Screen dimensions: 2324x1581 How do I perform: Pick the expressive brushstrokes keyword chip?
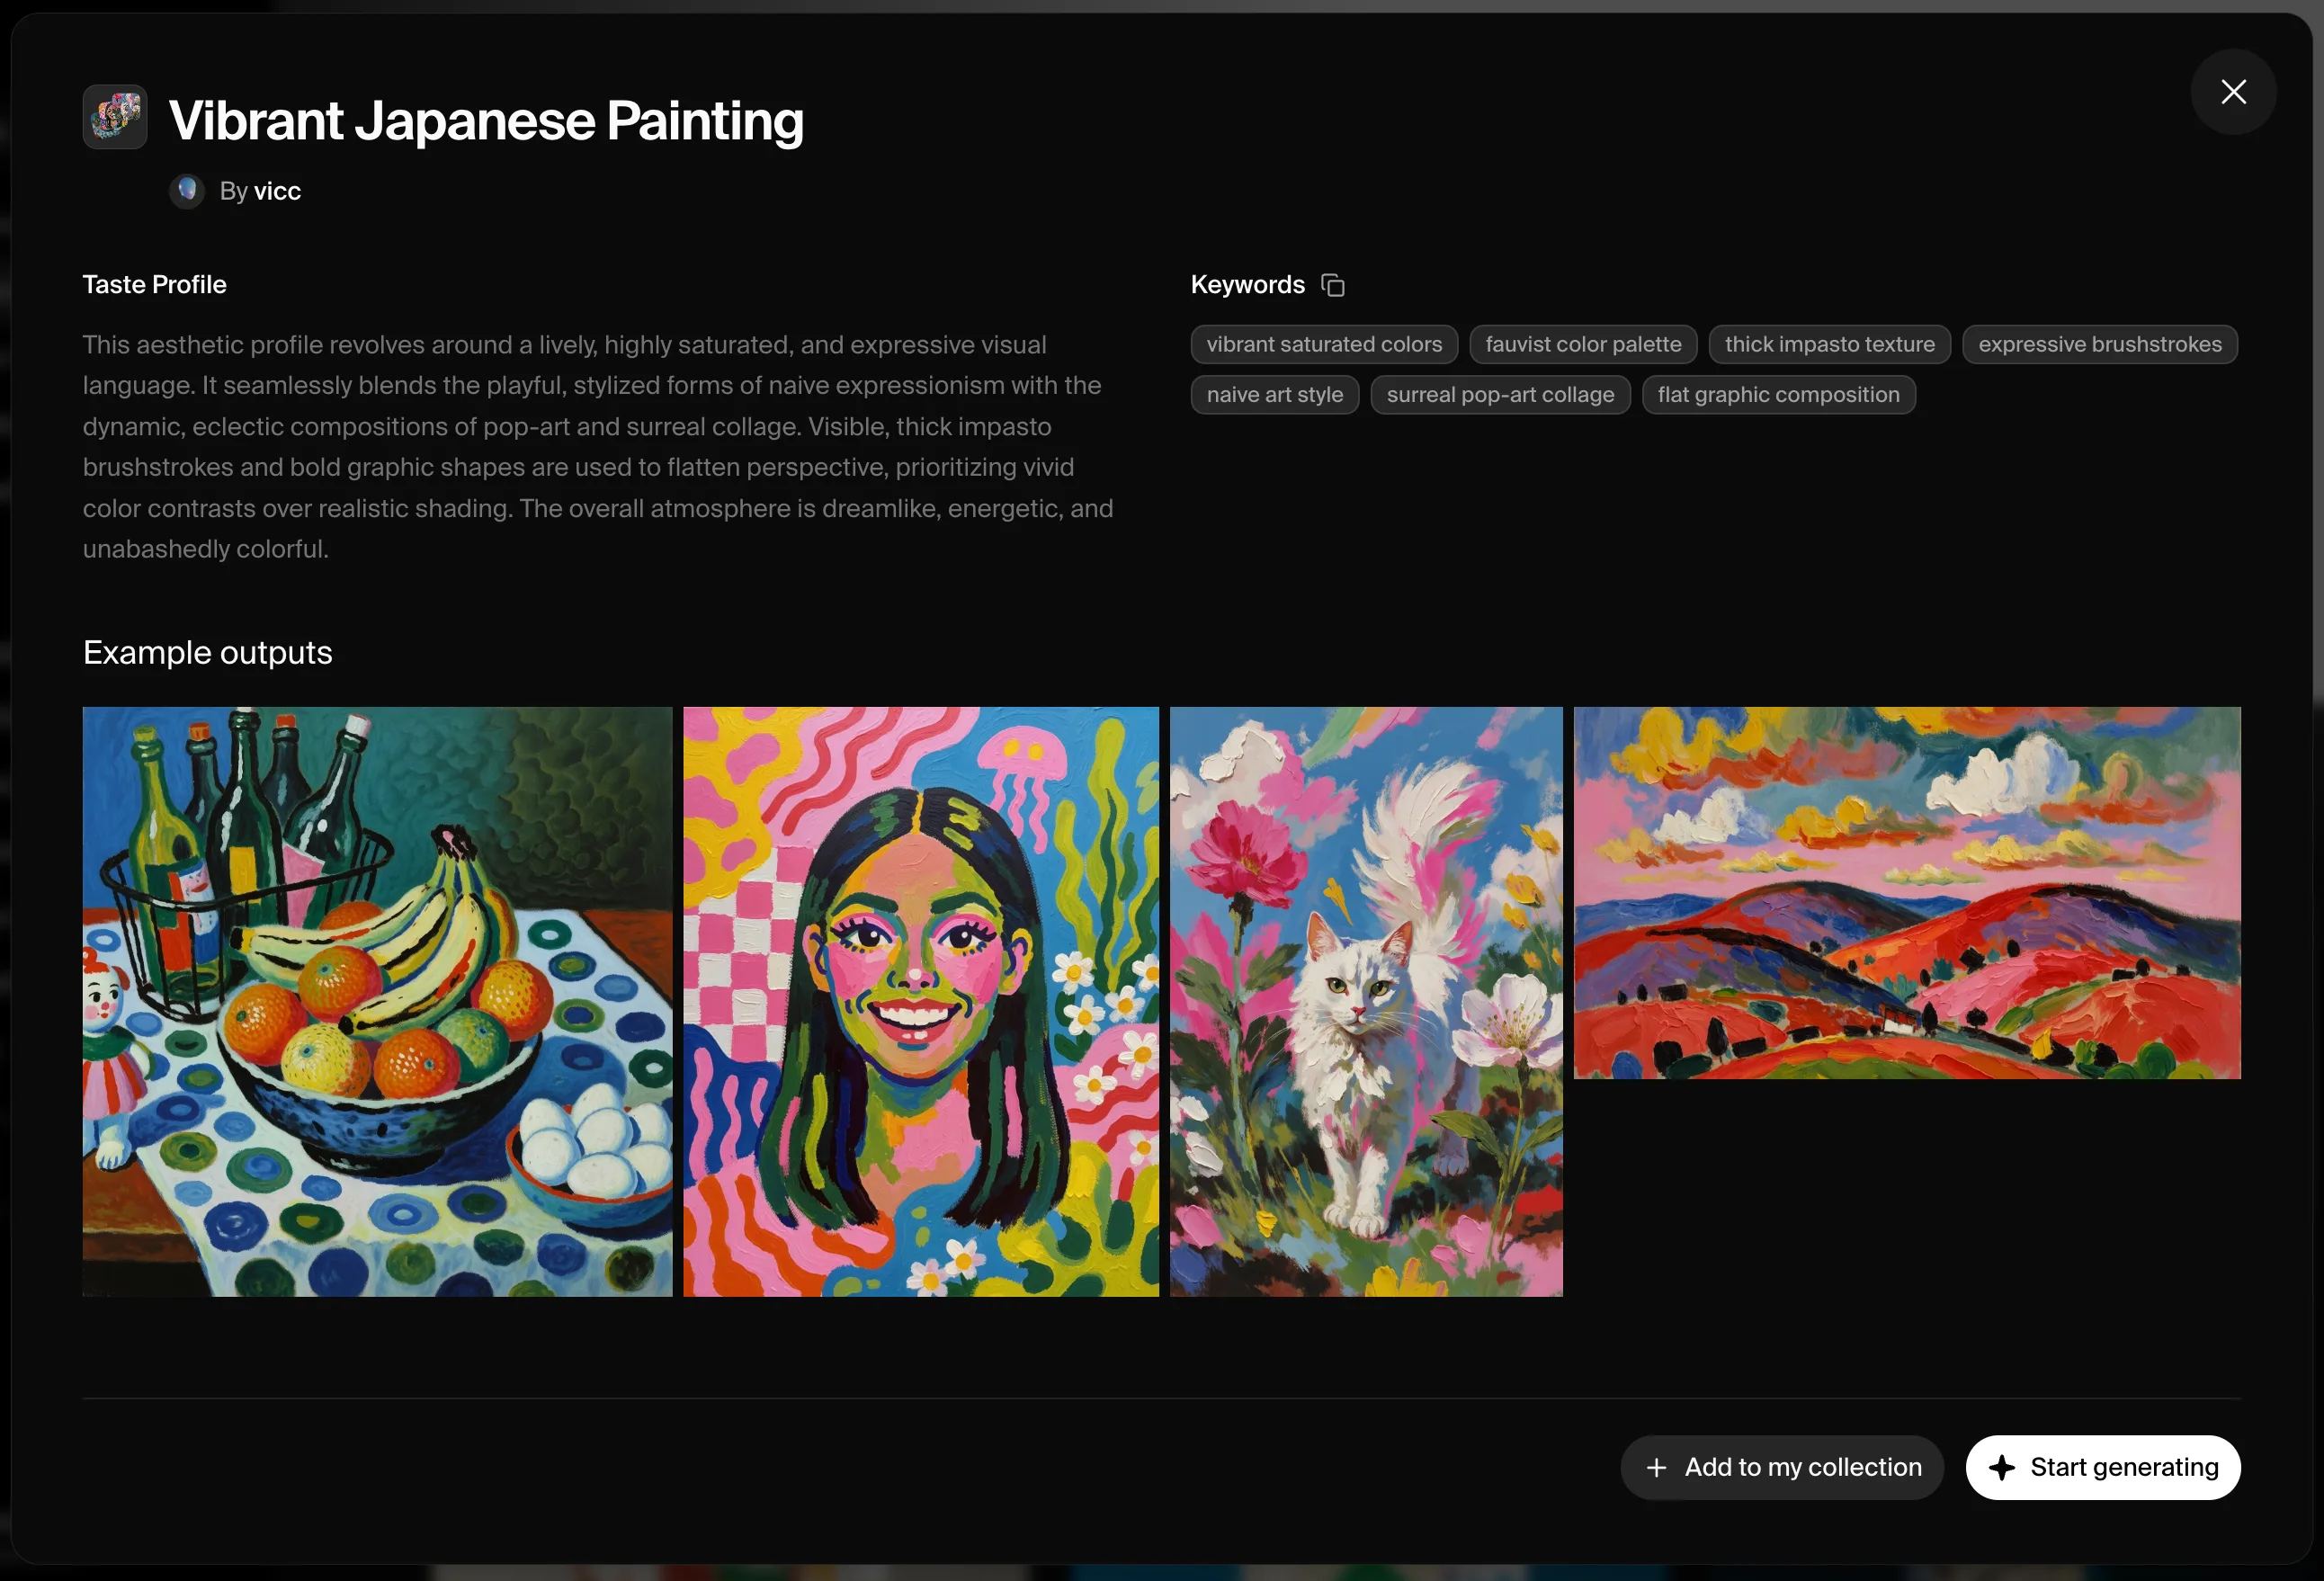coord(2099,344)
